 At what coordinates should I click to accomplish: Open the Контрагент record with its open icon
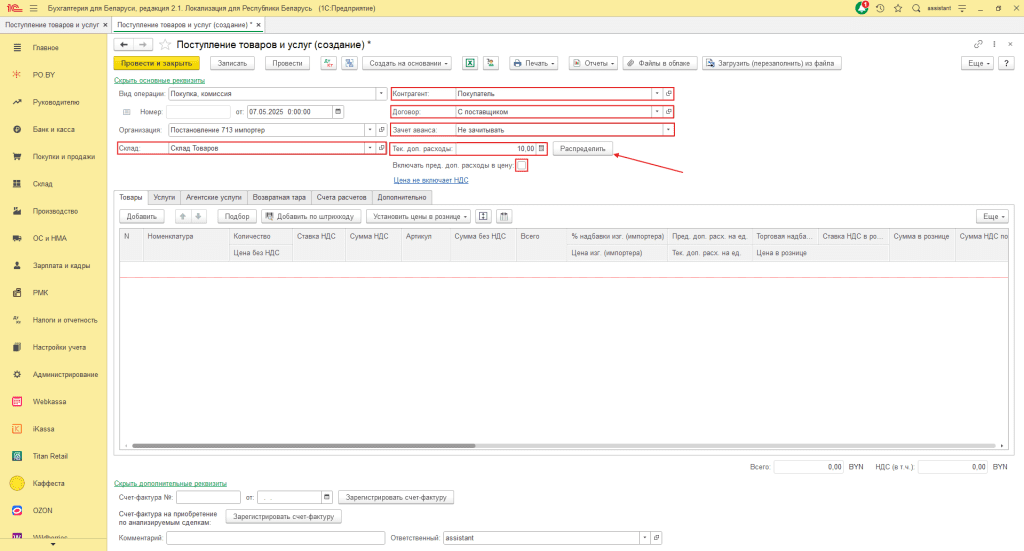[x=668, y=93]
